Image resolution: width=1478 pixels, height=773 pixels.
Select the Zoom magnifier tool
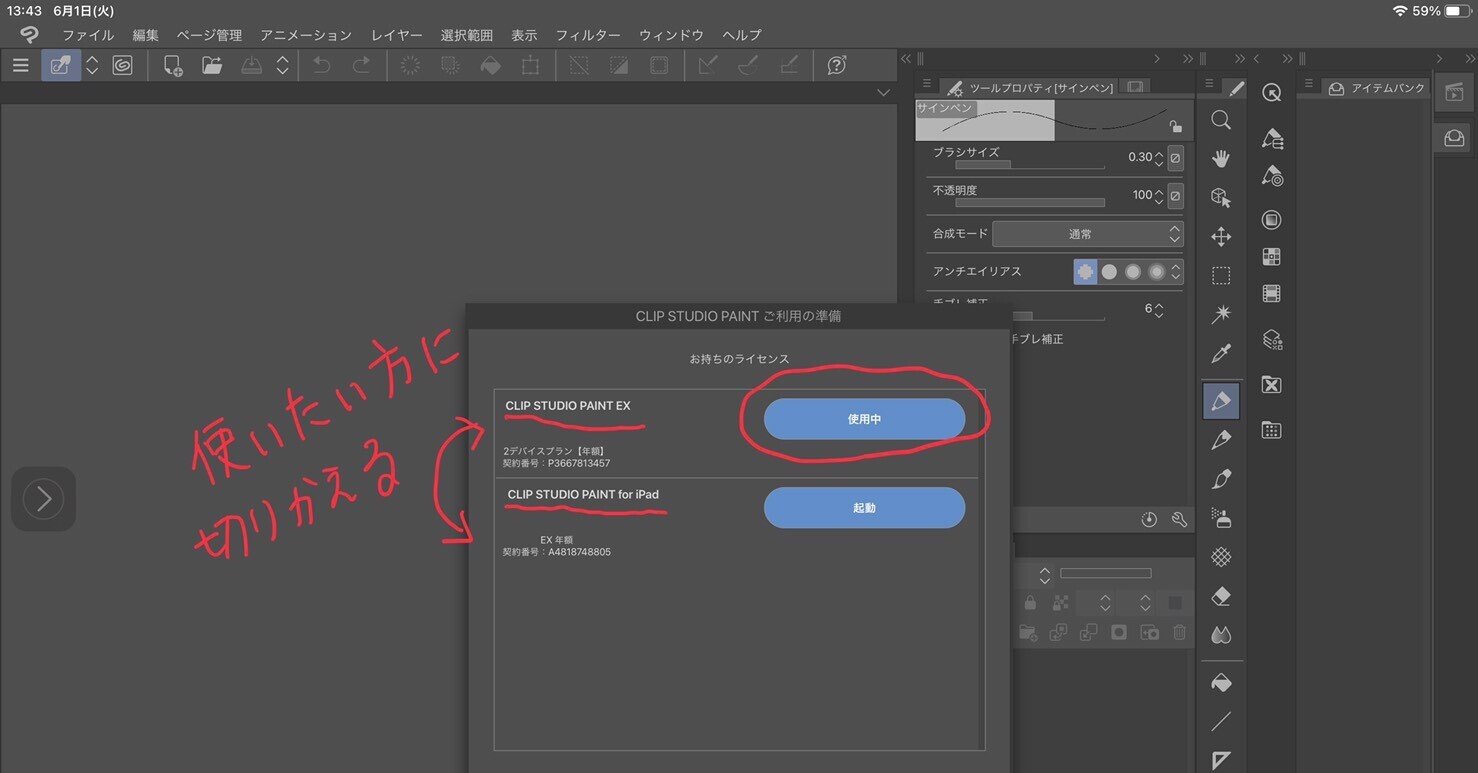[x=1220, y=120]
